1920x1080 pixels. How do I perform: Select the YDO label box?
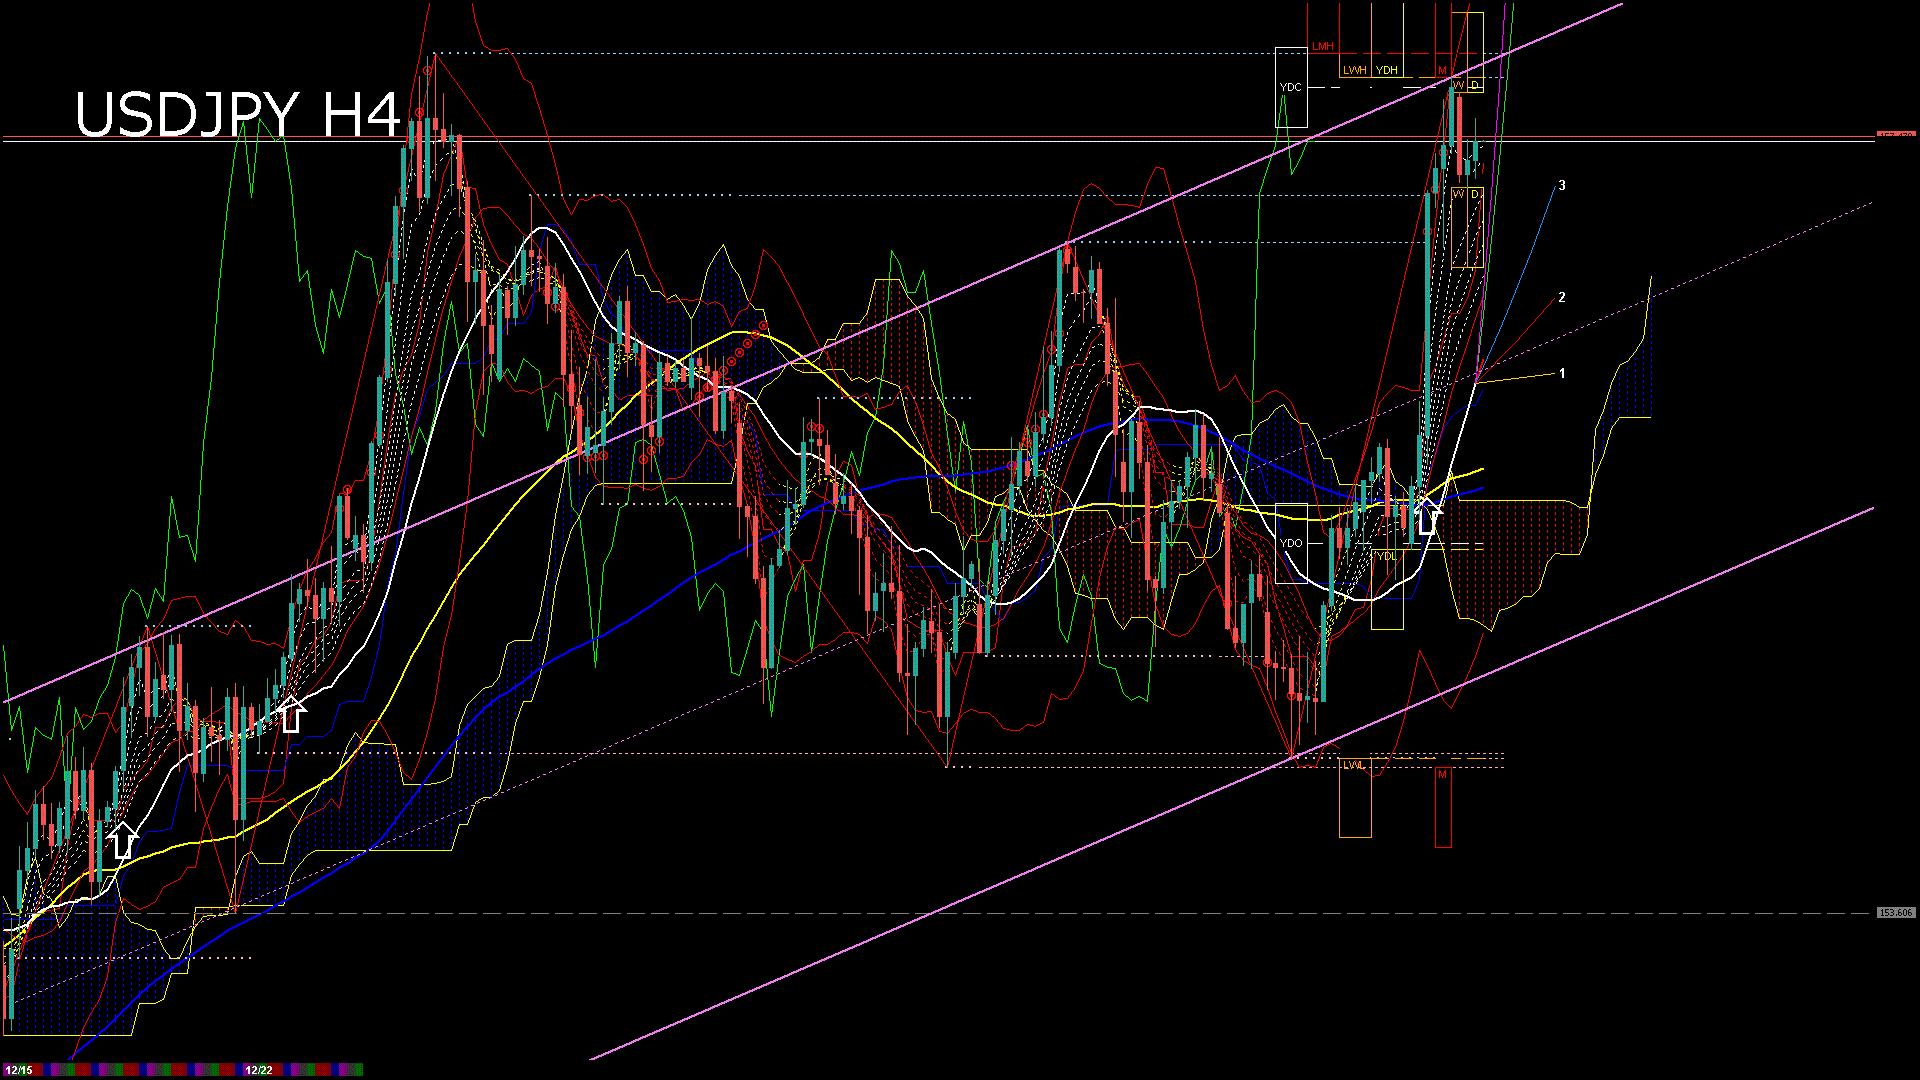[x=1291, y=543]
